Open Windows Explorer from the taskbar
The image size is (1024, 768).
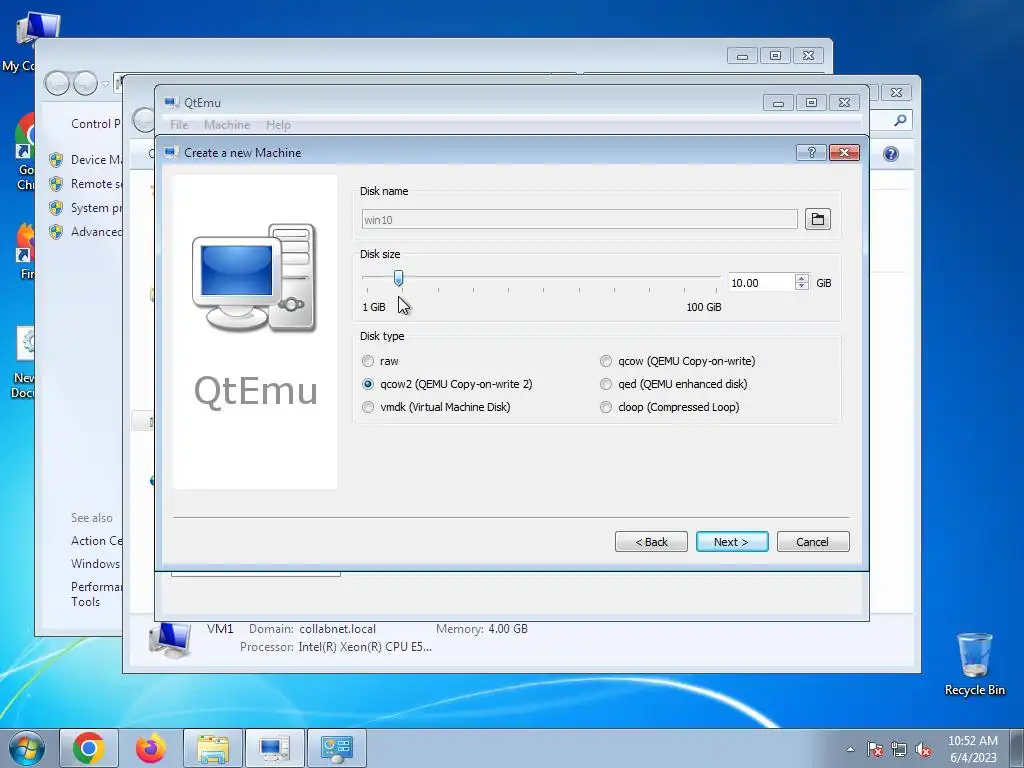(213, 748)
